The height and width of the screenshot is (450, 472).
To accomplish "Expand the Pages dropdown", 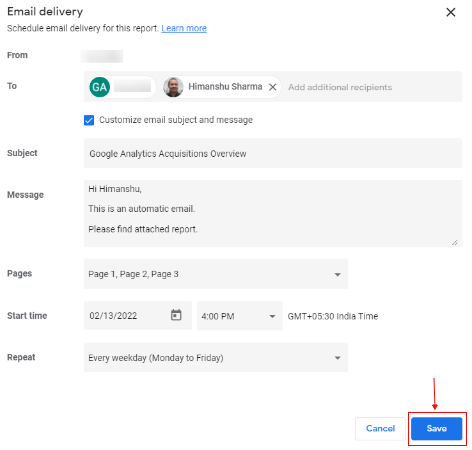I will pyautogui.click(x=216, y=274).
